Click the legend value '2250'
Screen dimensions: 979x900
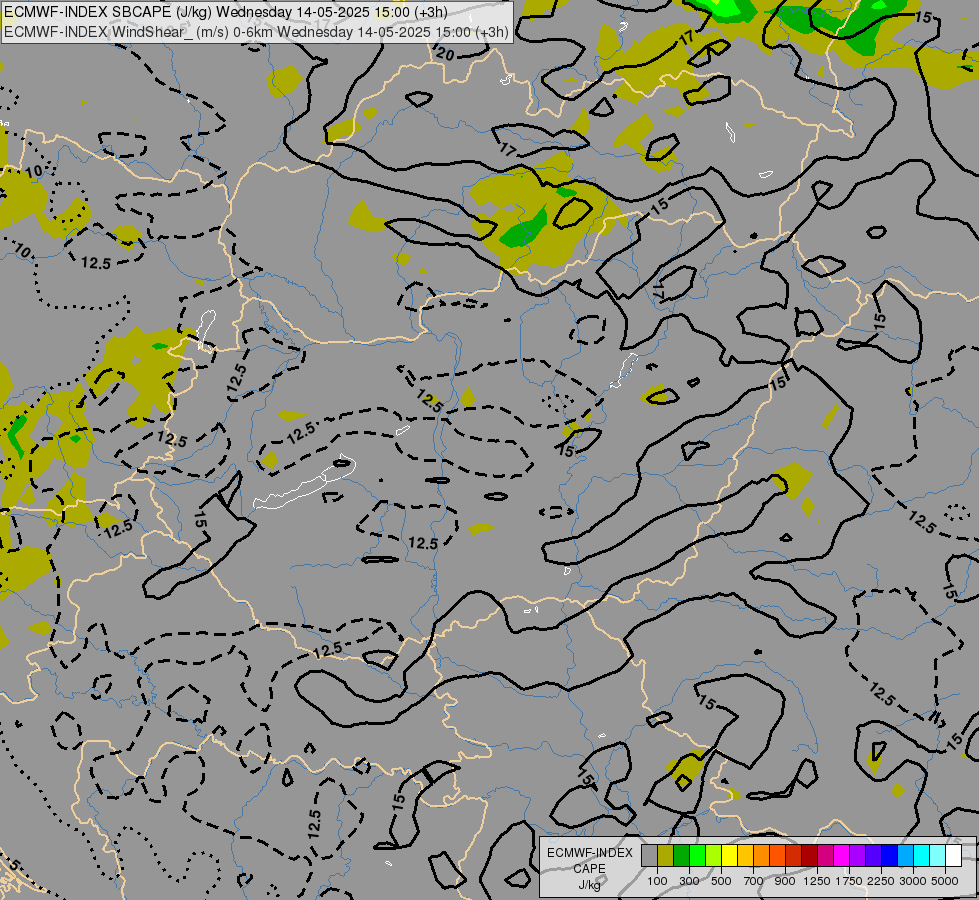coord(881,881)
